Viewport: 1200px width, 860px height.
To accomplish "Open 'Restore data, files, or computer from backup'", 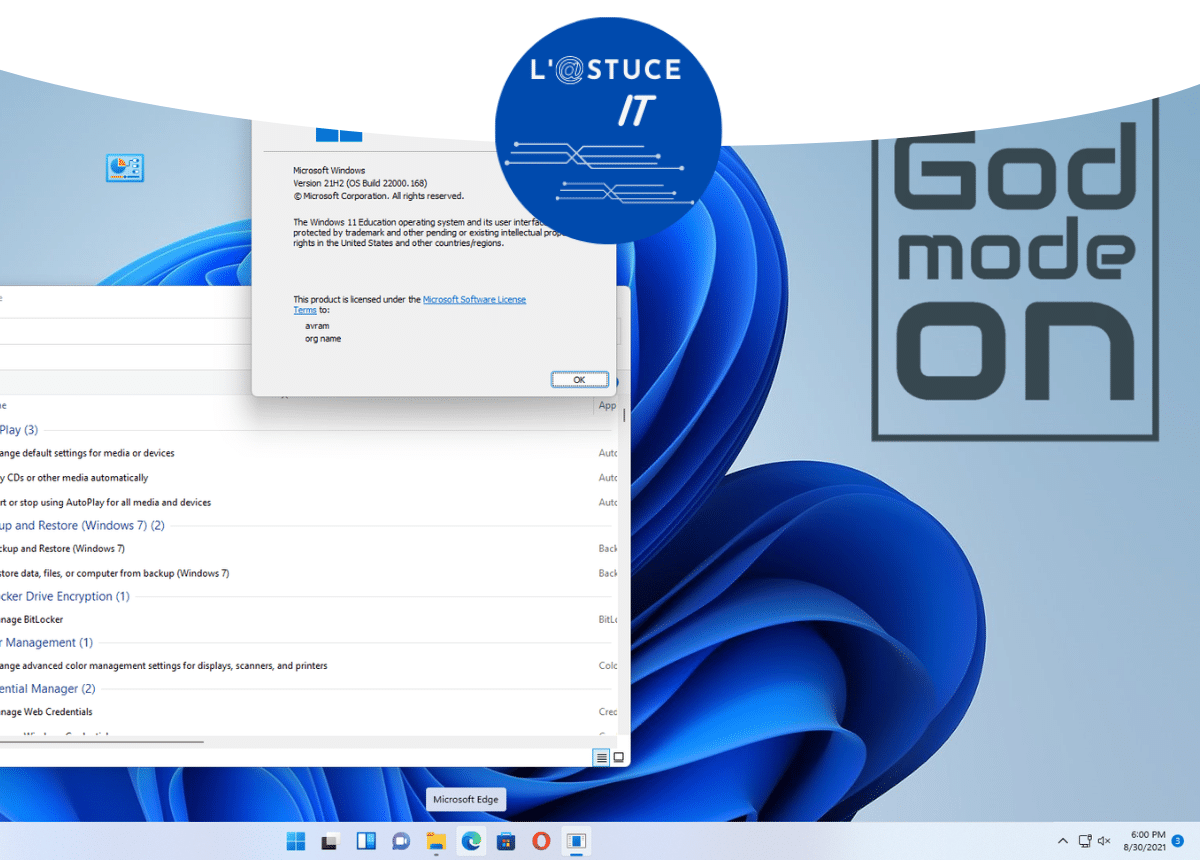I will pyautogui.click(x=115, y=573).
